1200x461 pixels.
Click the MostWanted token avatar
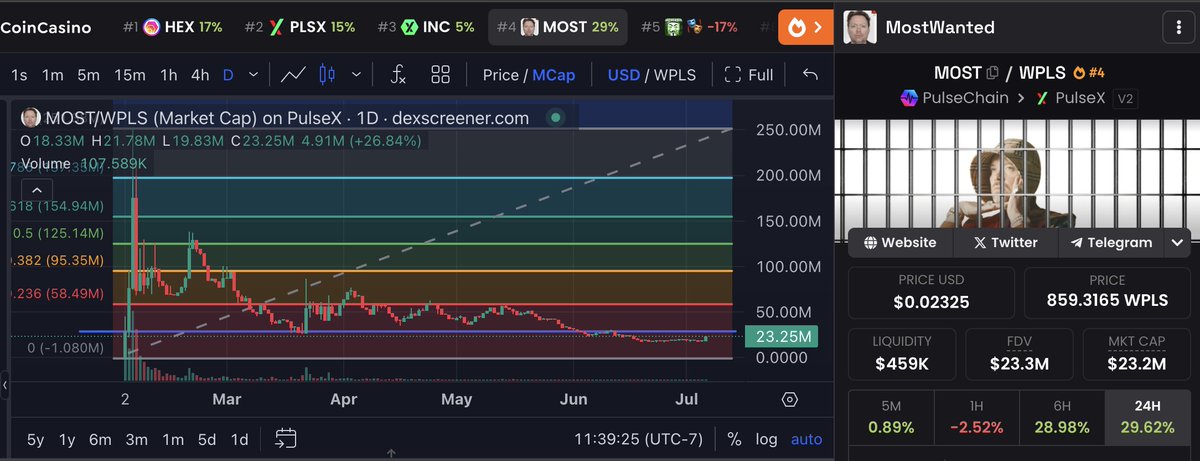pyautogui.click(x=861, y=27)
